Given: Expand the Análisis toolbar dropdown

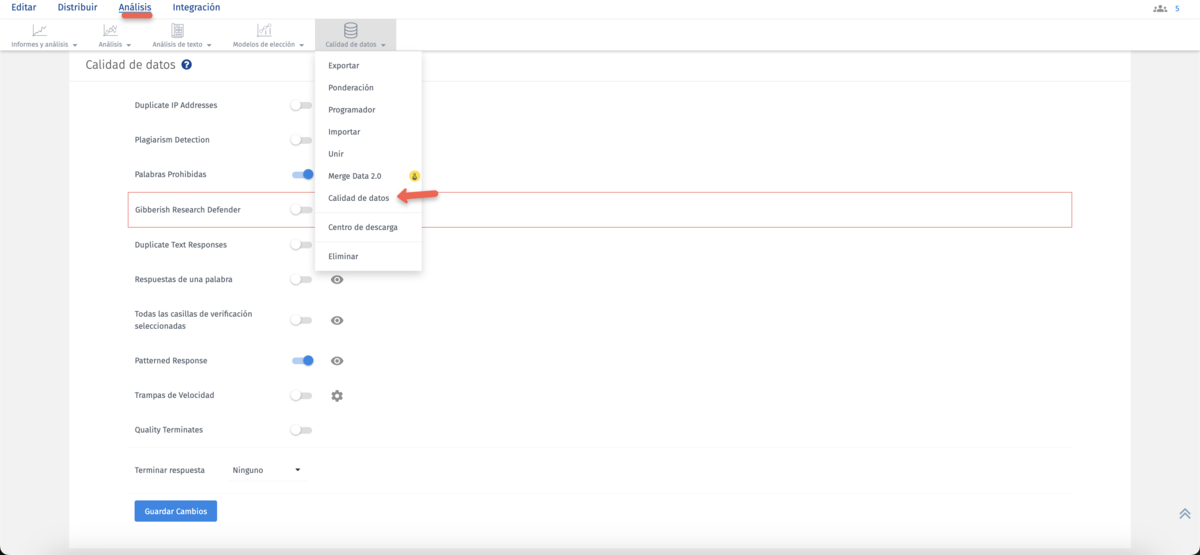Looking at the screenshot, I should point(128,45).
